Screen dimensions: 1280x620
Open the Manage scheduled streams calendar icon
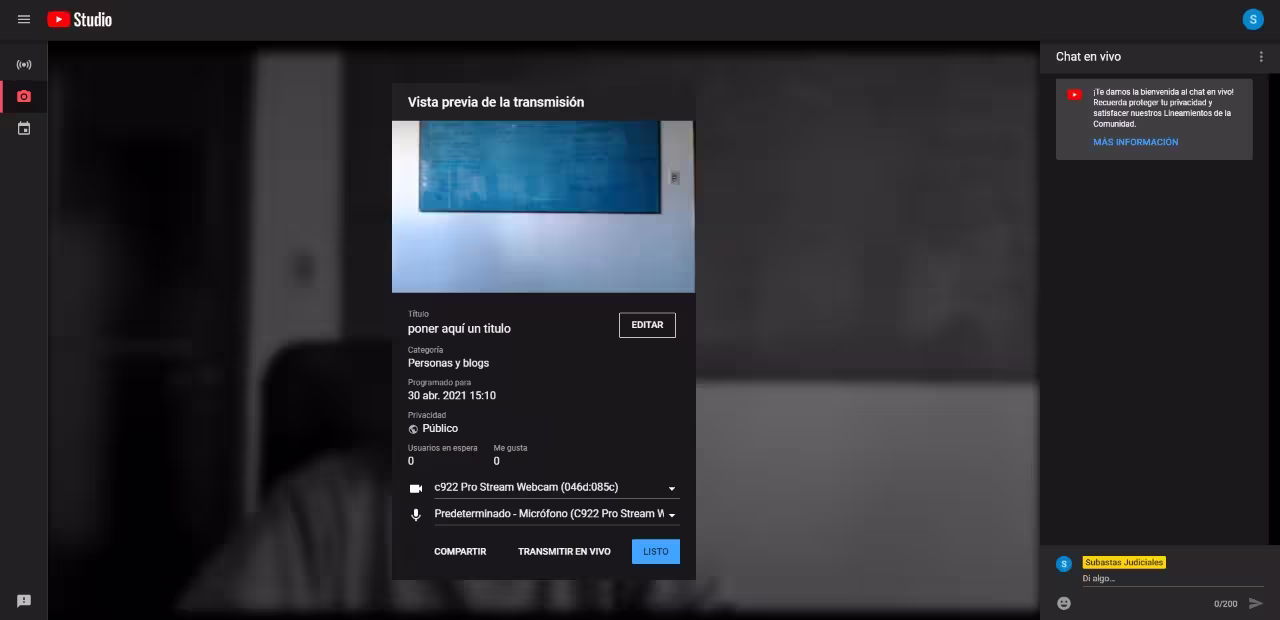(x=24, y=129)
